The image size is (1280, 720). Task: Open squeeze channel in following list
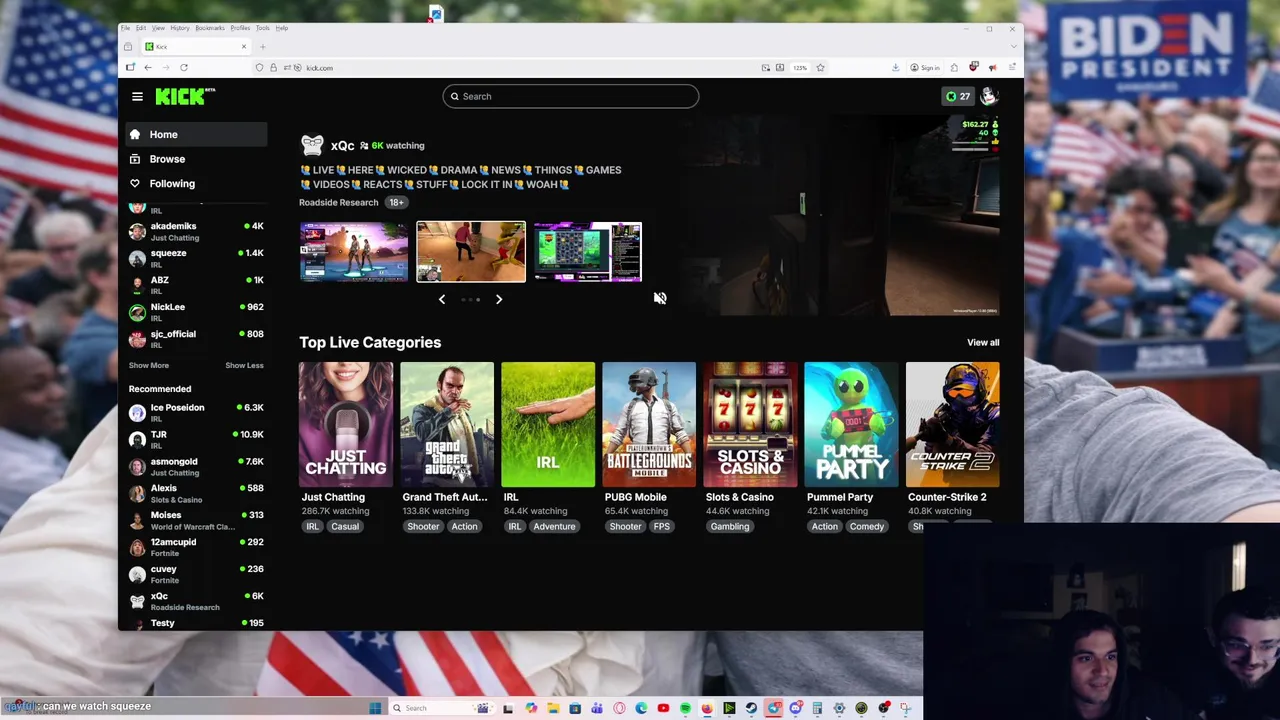196,258
